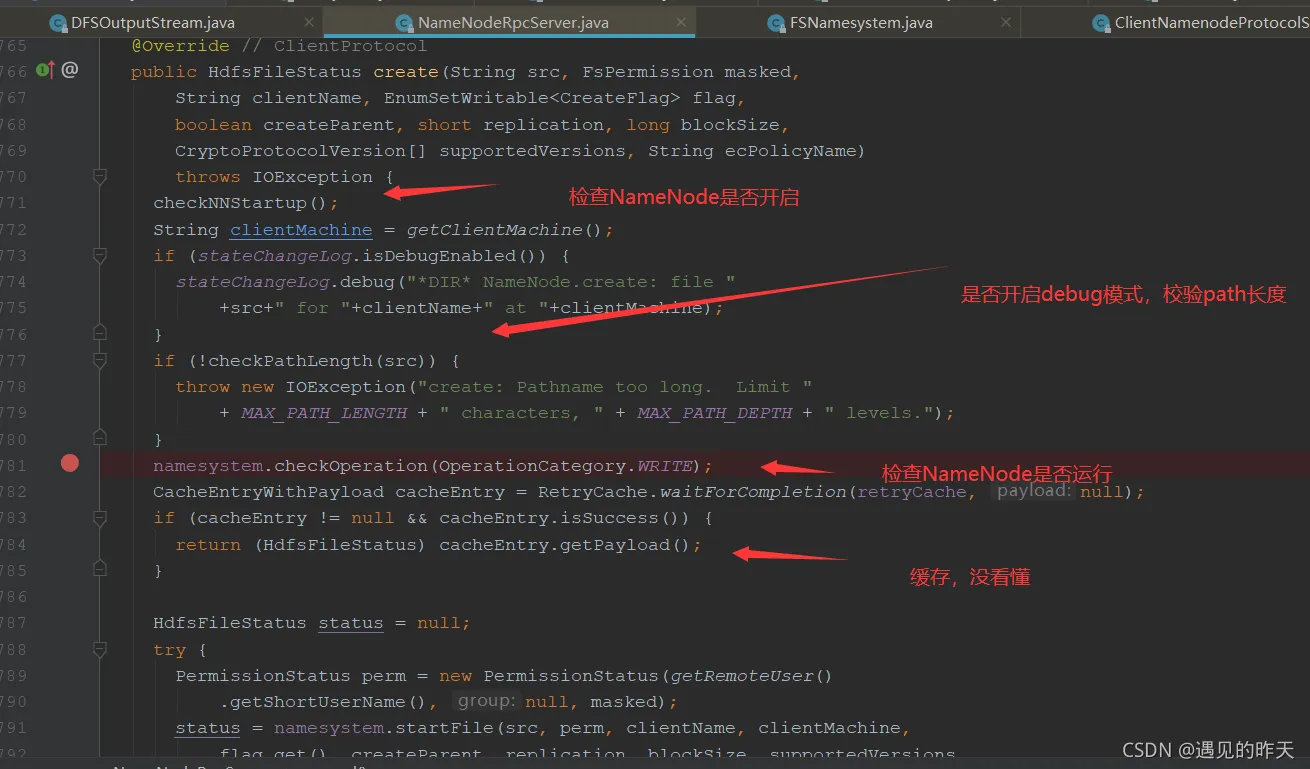Click OperationCategory in checkOperation call

pos(532,466)
